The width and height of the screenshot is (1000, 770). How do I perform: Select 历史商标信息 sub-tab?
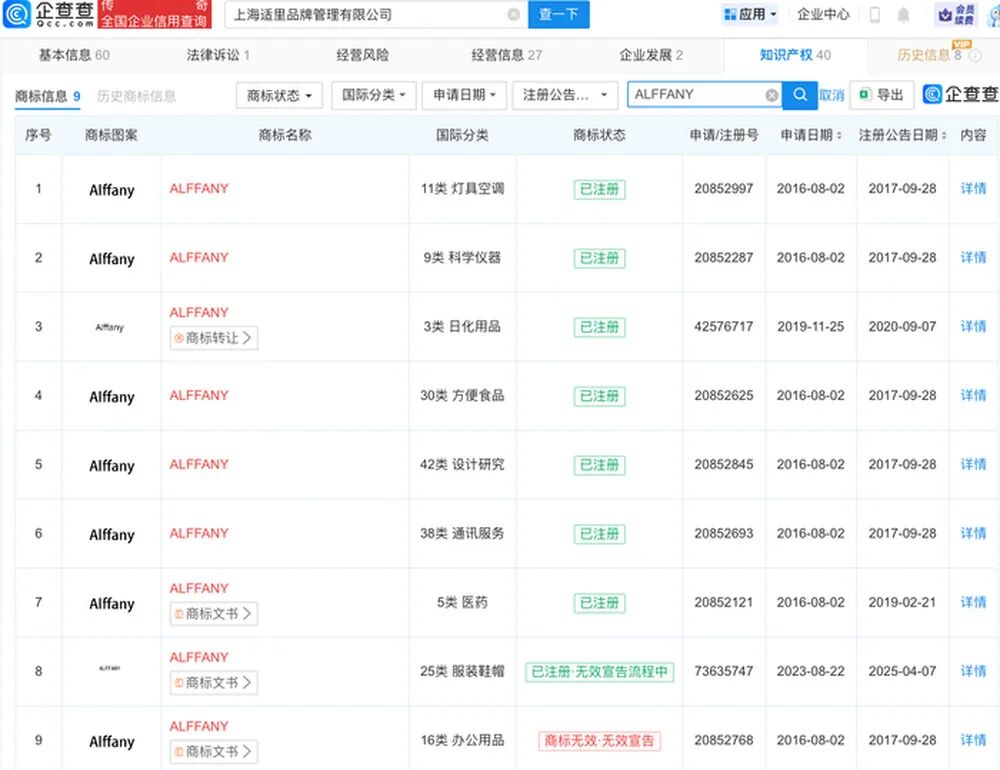pos(136,96)
